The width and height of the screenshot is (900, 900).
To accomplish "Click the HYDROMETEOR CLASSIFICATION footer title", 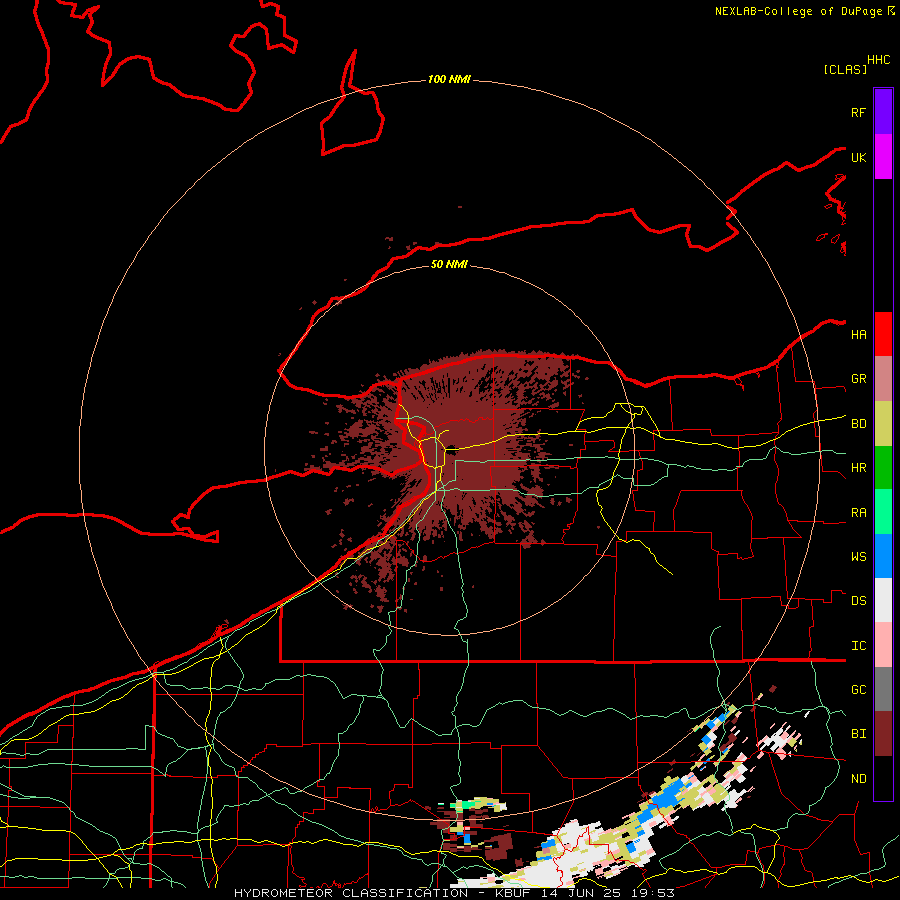I will click(351, 893).
